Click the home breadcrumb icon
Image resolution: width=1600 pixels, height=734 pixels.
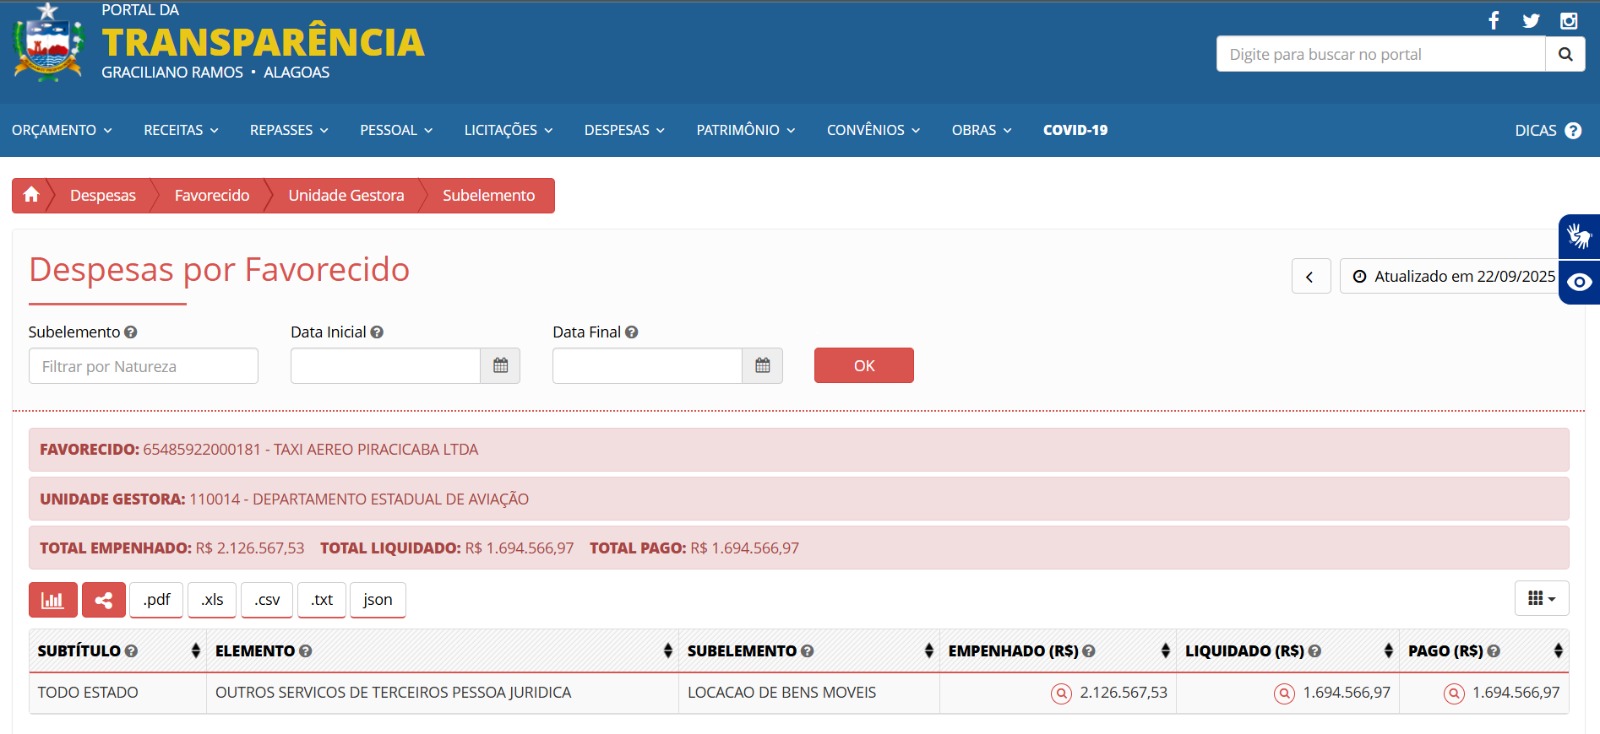[x=31, y=195]
